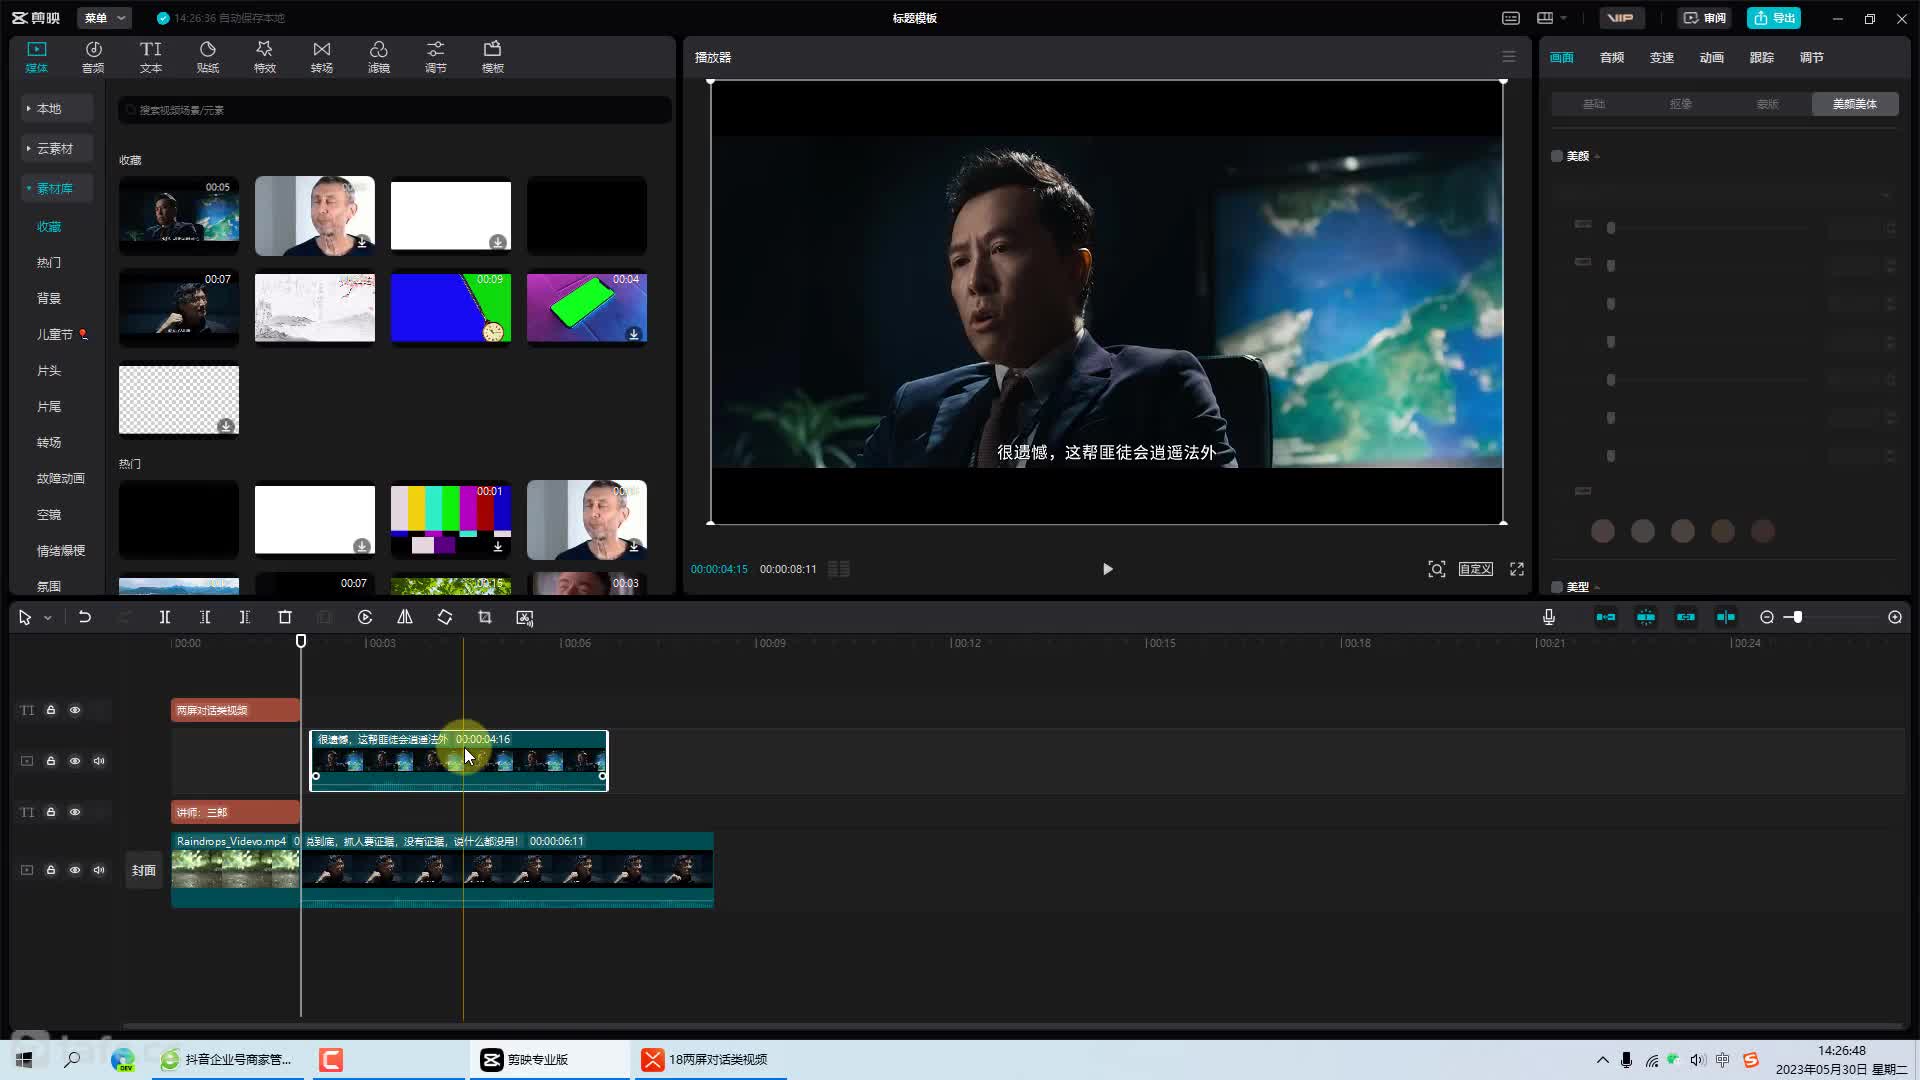1920x1080 pixels.
Task: Hide the 两屏对话类视频 text track
Action: click(x=75, y=710)
